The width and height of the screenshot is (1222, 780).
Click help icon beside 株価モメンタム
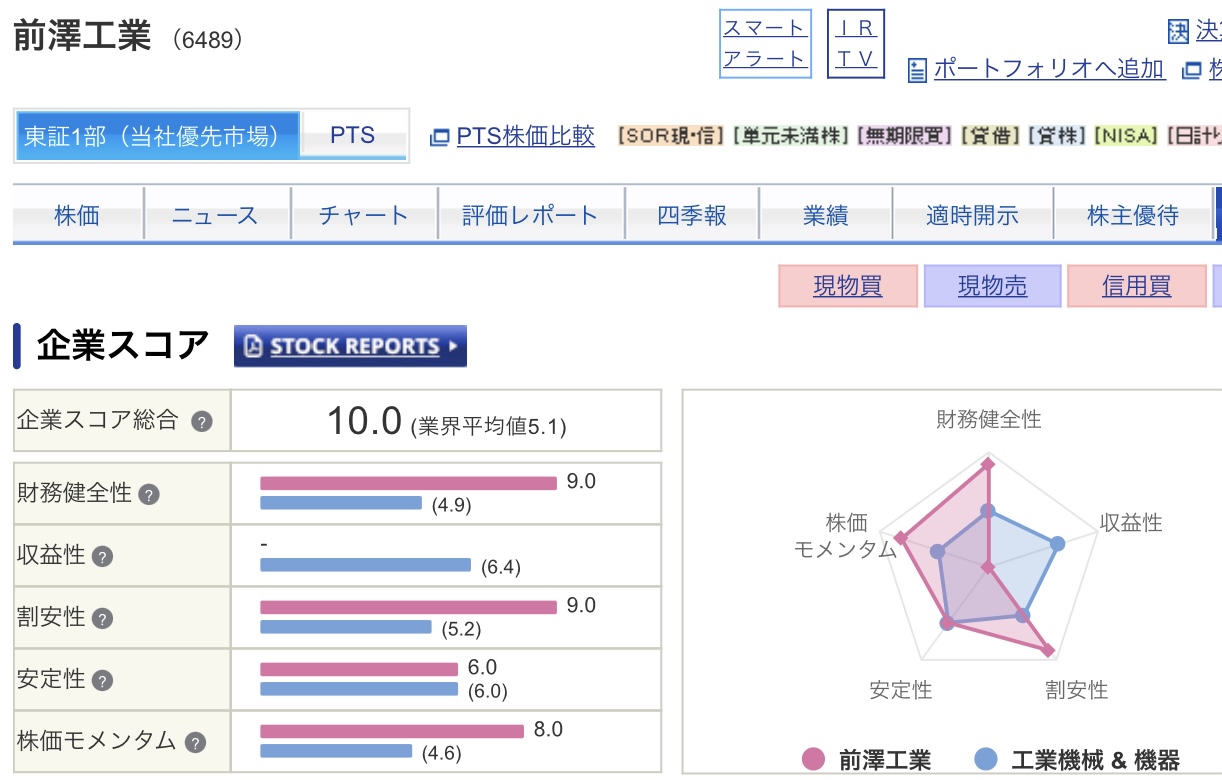[x=196, y=742]
